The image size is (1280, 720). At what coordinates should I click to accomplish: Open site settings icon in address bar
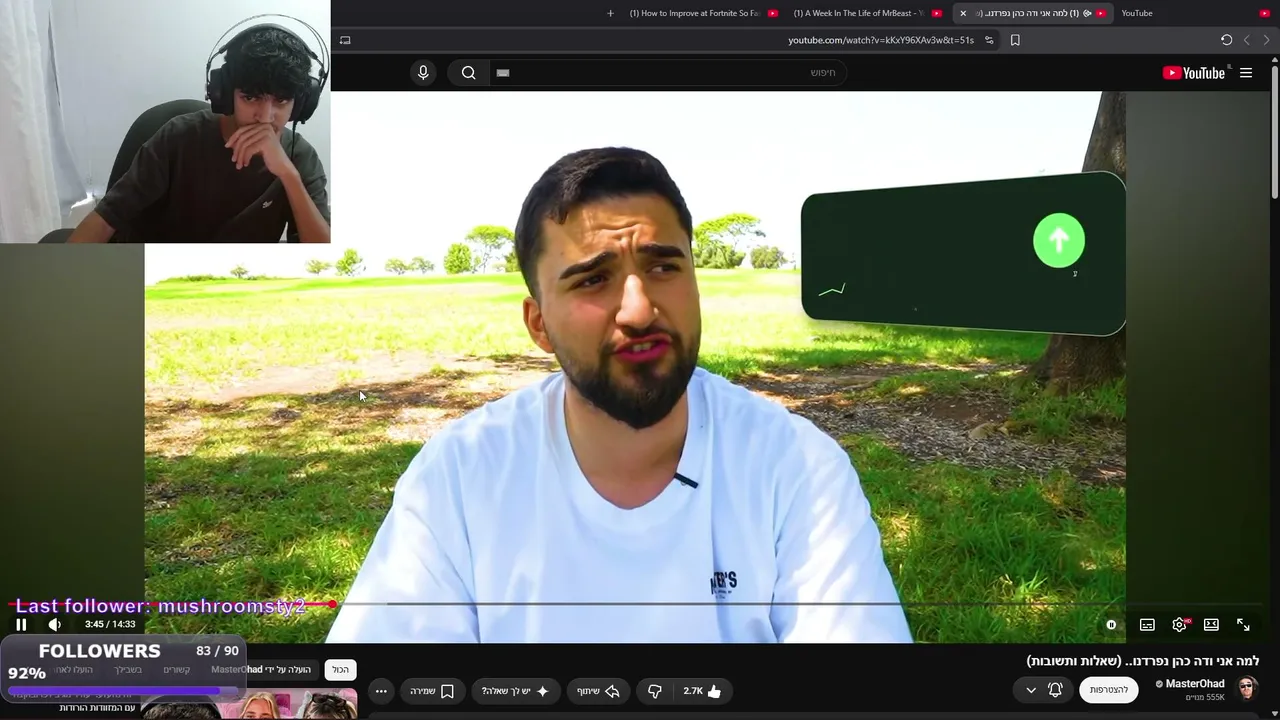pos(989,40)
